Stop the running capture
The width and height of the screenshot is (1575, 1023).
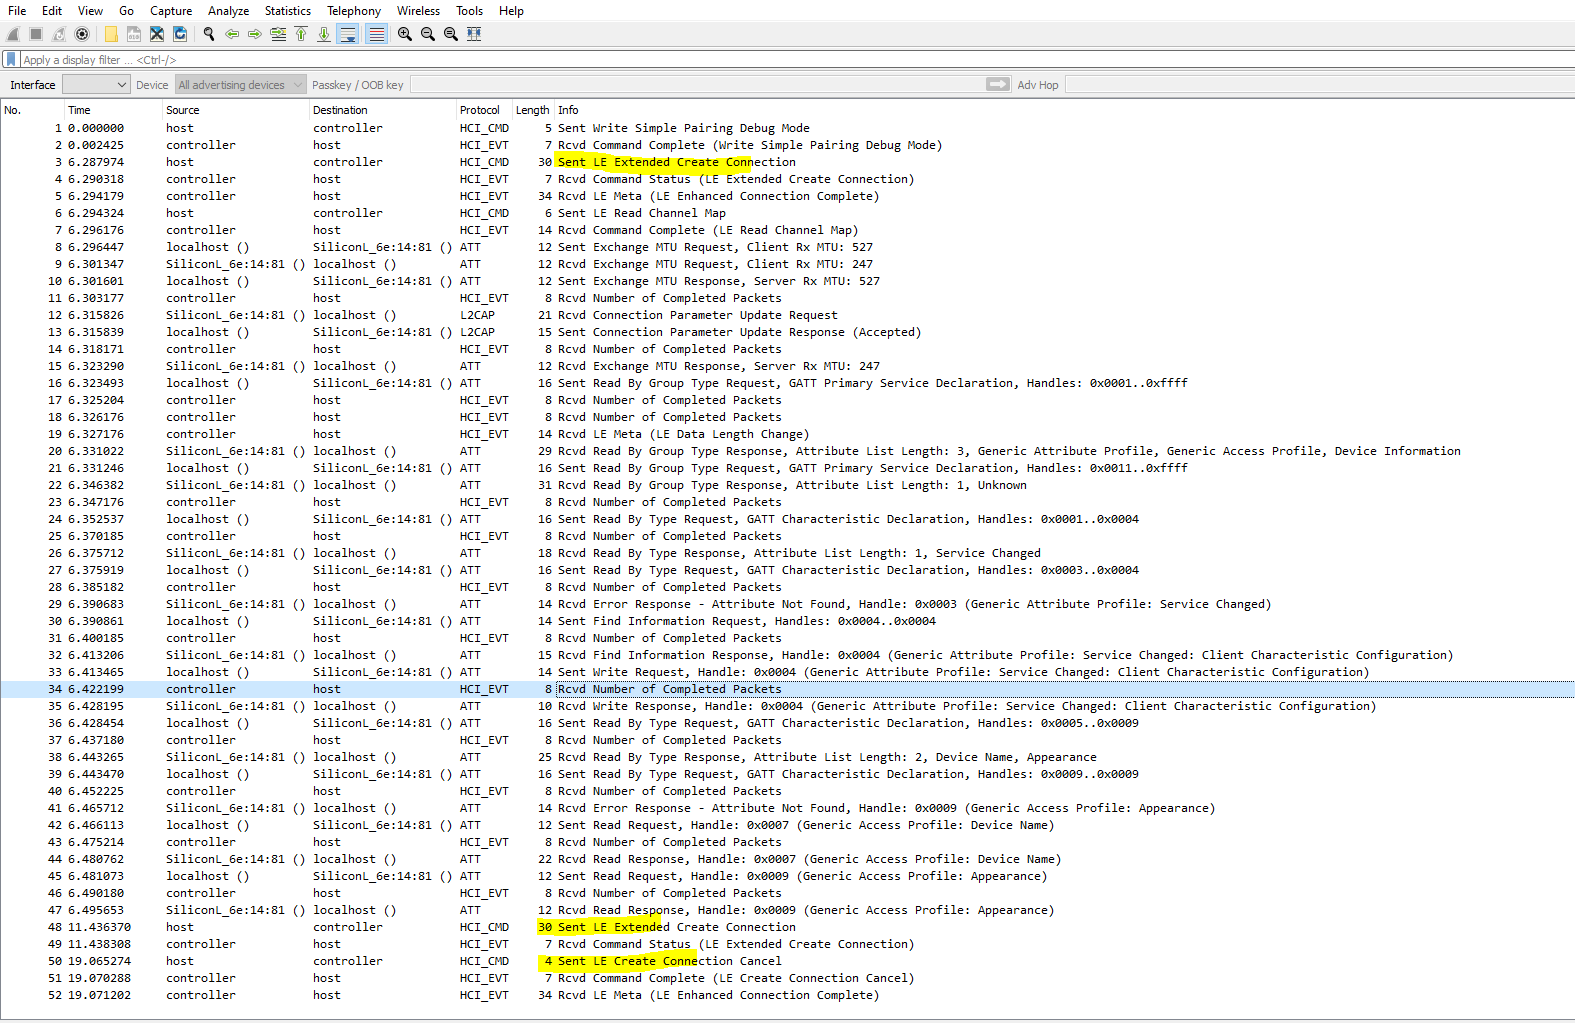pyautogui.click(x=36, y=34)
